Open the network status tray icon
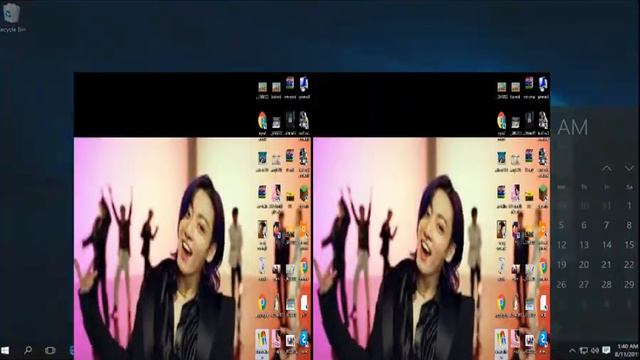Image resolution: width=640 pixels, height=360 pixels. click(584, 350)
